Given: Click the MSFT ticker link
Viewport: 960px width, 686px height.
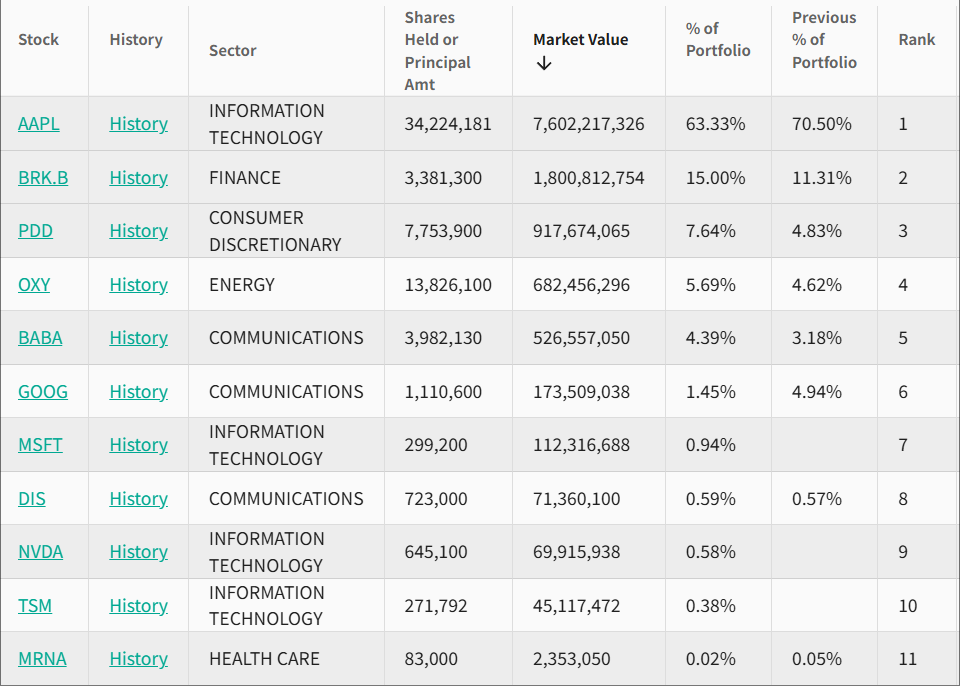Looking at the screenshot, I should click(x=40, y=445).
